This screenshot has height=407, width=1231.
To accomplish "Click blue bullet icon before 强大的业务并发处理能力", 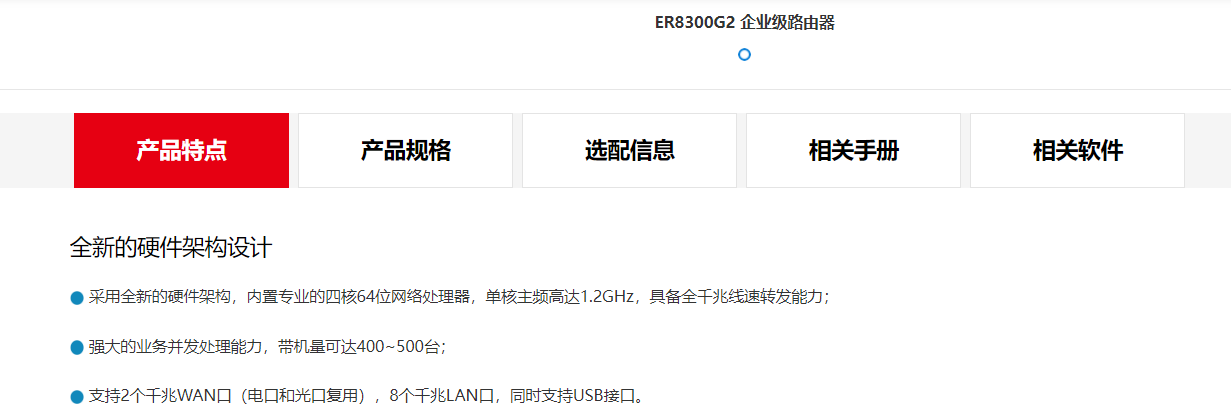I will (x=77, y=347).
